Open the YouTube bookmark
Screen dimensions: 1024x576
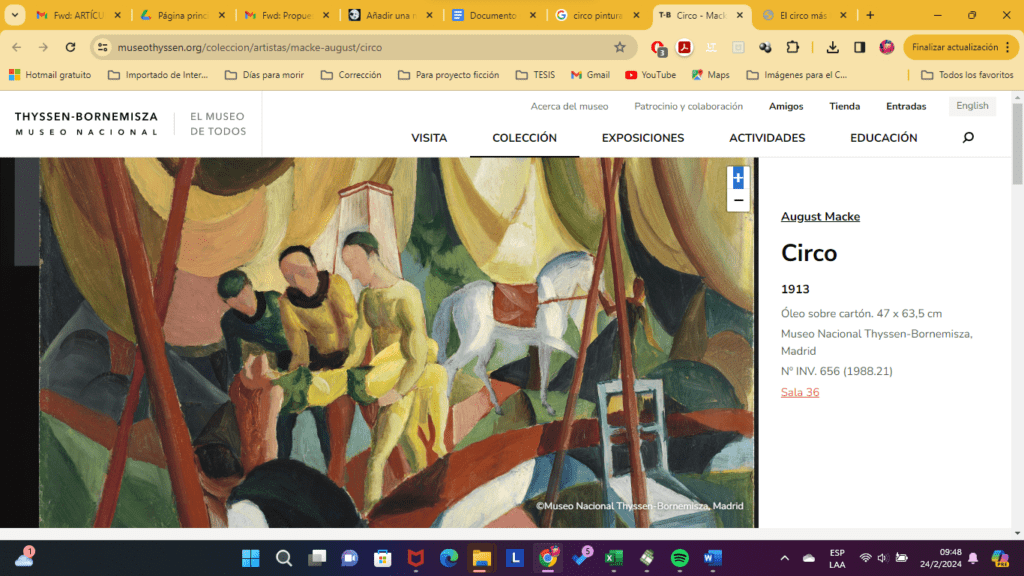point(650,75)
